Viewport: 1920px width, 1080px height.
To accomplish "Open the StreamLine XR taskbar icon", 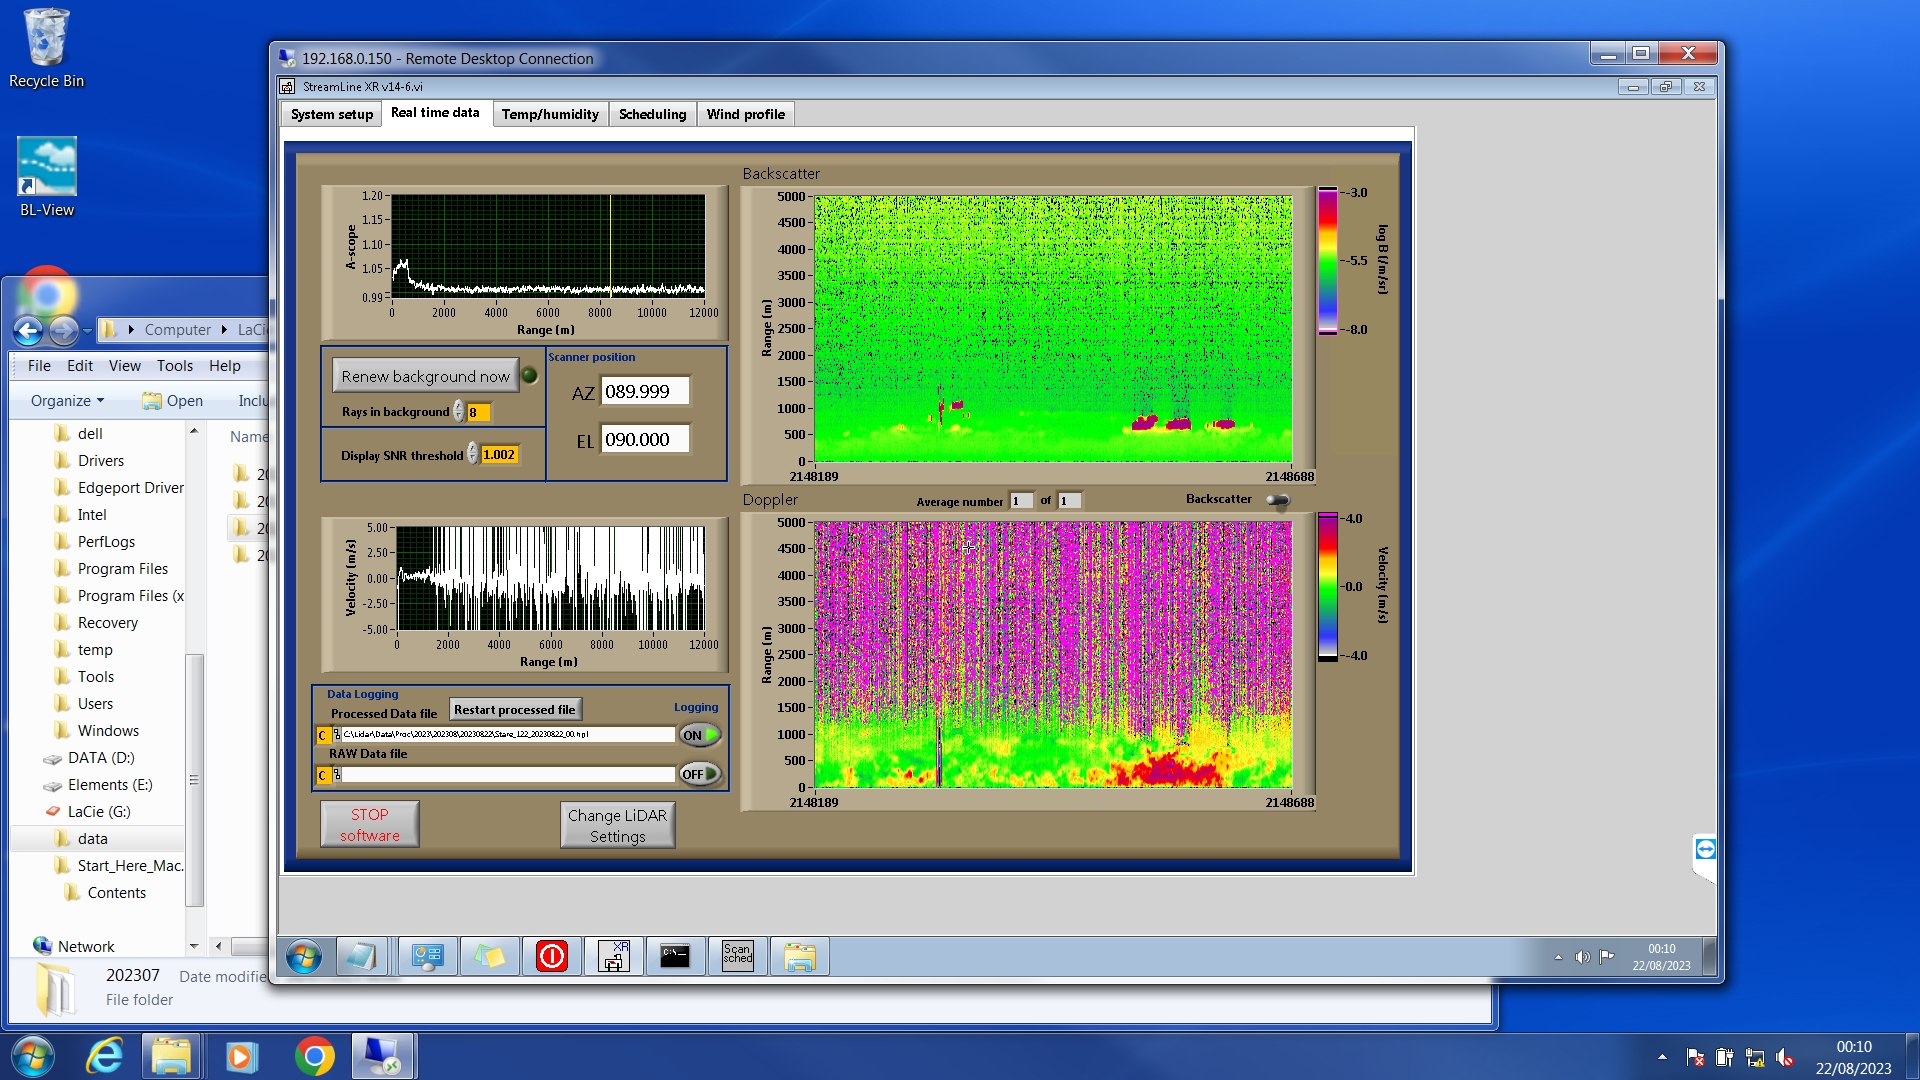I will pyautogui.click(x=613, y=957).
